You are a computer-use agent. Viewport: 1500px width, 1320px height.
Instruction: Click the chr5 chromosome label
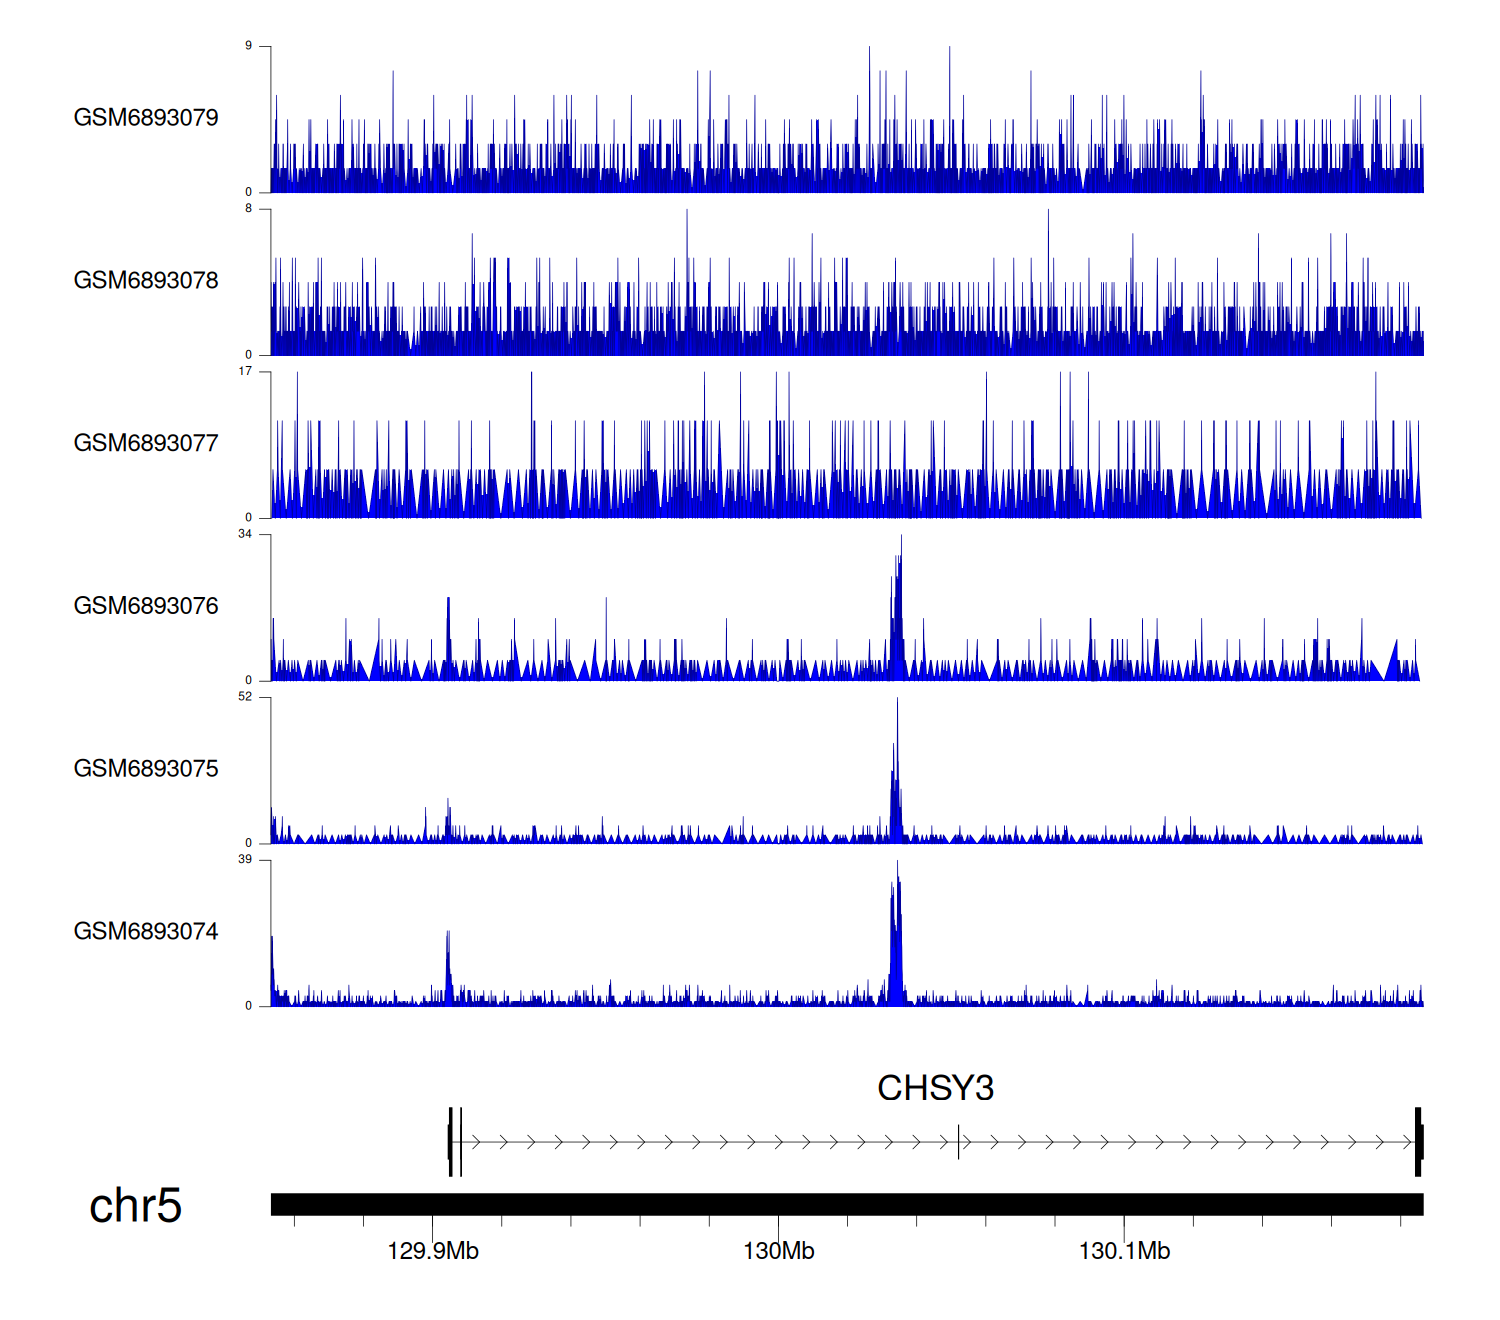tap(135, 1206)
